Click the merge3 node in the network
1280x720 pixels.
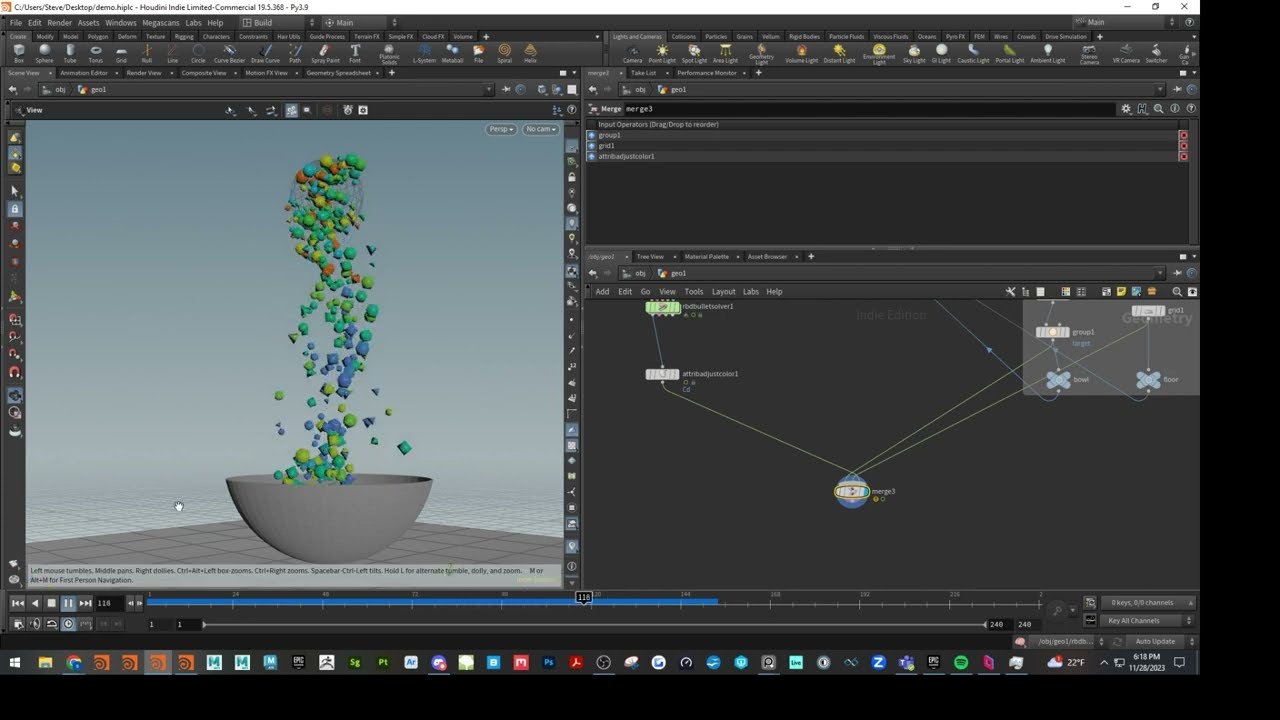852,491
